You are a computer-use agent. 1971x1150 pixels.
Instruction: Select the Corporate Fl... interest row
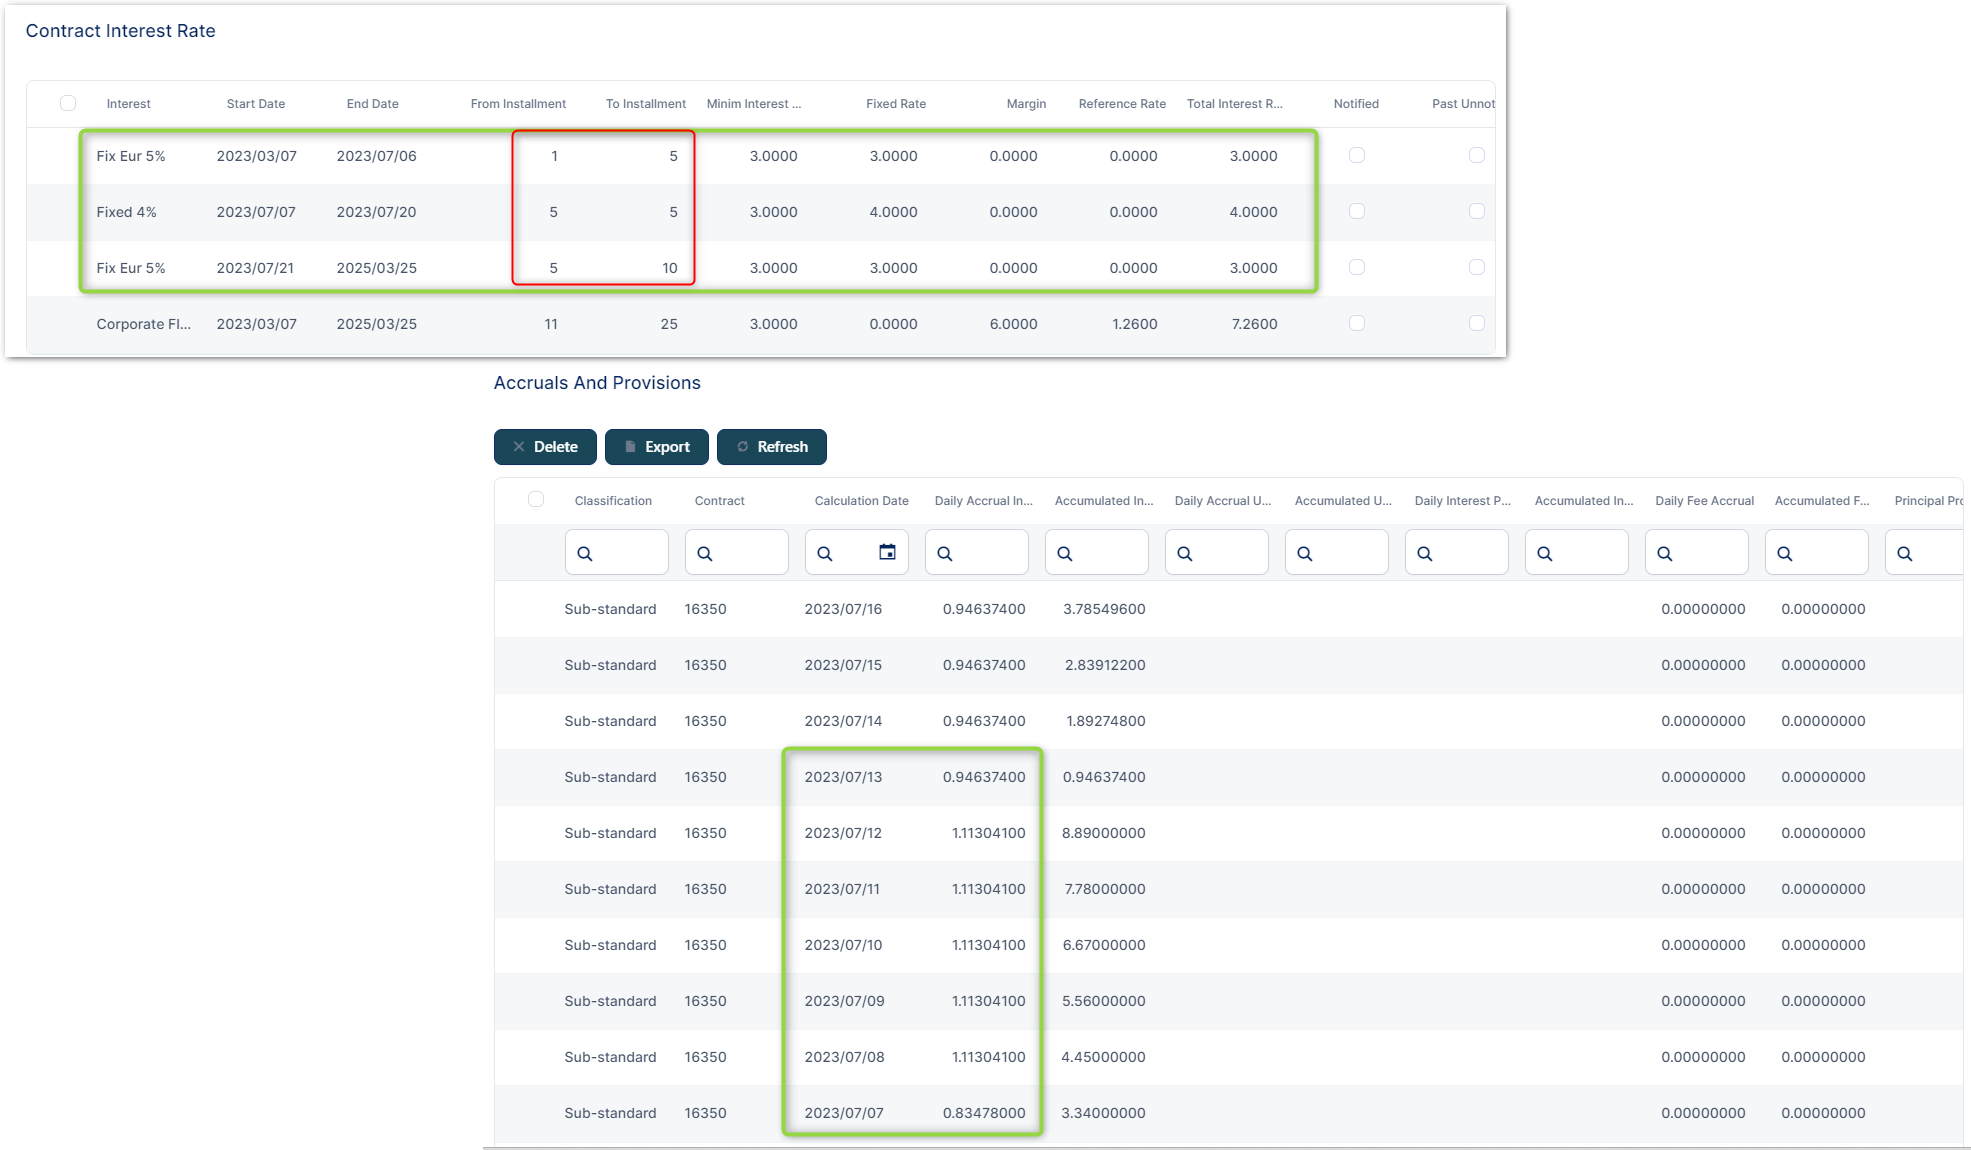[143, 324]
